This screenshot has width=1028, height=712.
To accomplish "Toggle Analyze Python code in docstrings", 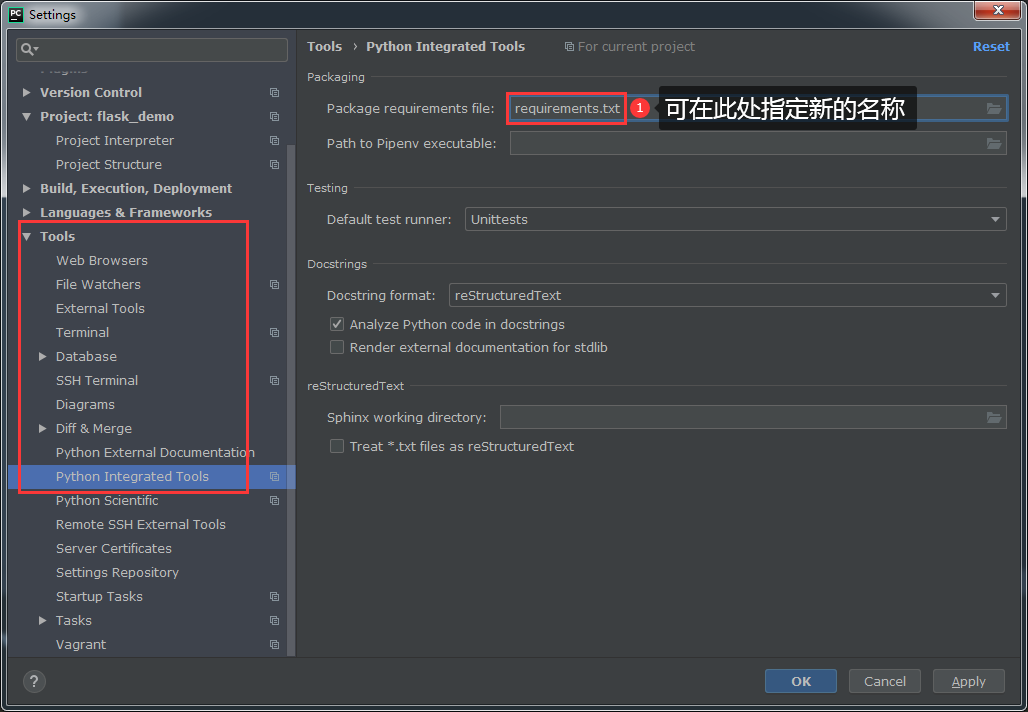I will click(337, 324).
